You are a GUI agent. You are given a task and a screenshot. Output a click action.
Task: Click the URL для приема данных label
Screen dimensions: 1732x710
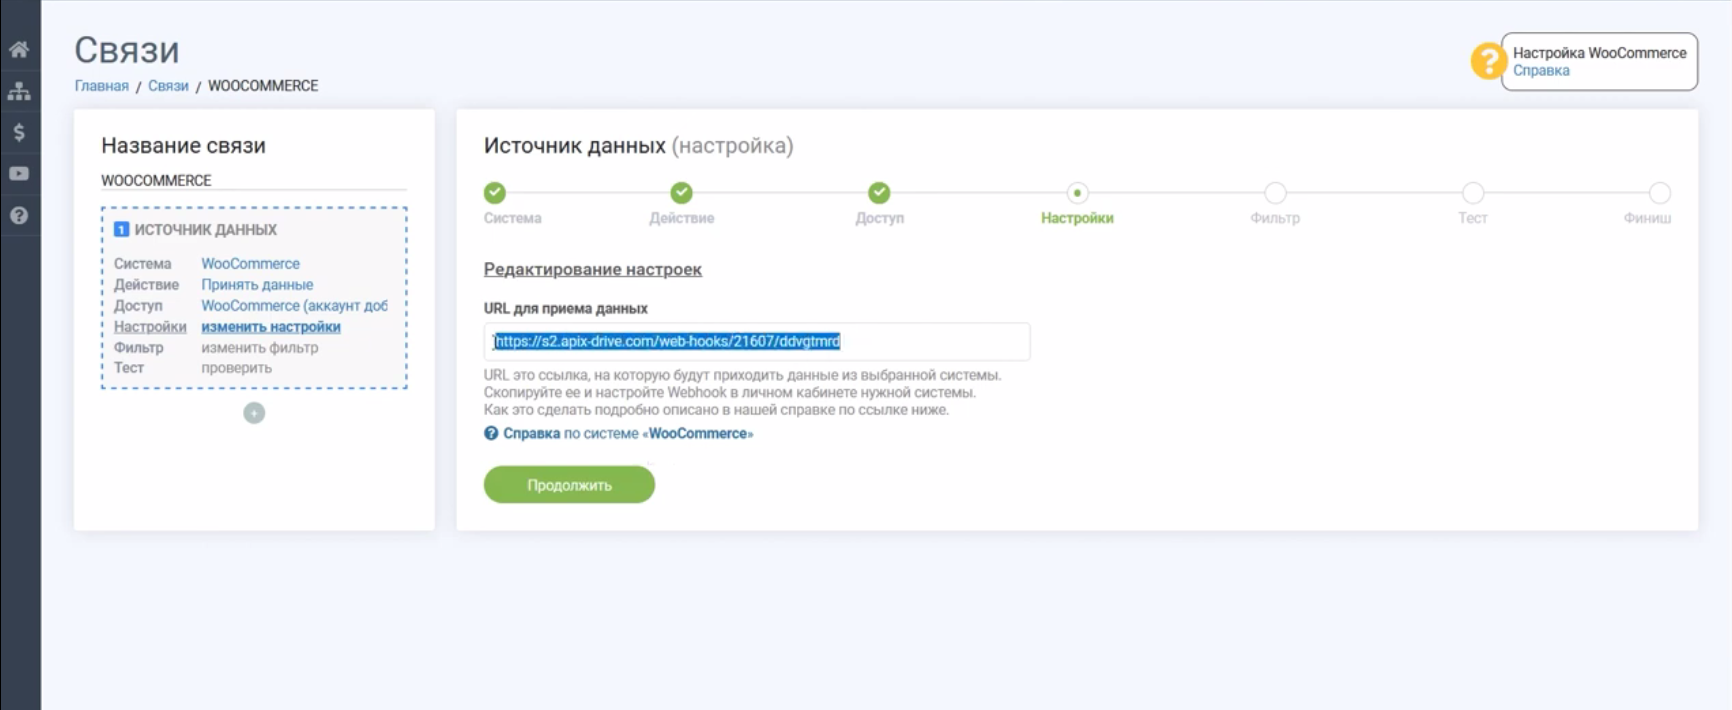(x=566, y=308)
